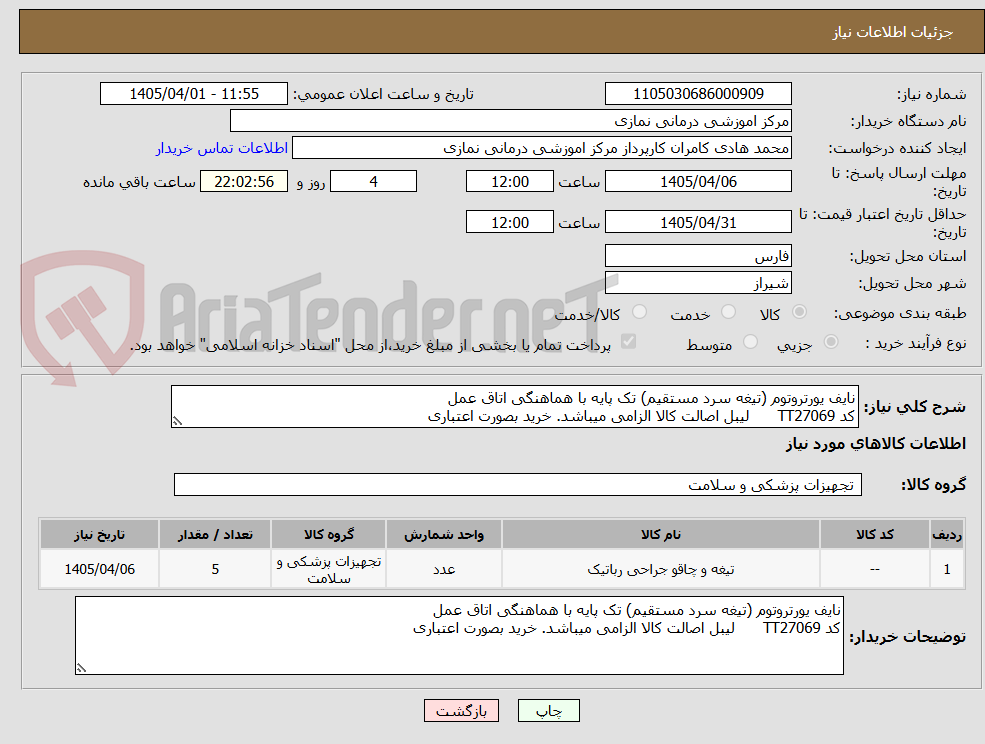Click the ردیف column header
This screenshot has width=985, height=744.
coord(947,534)
